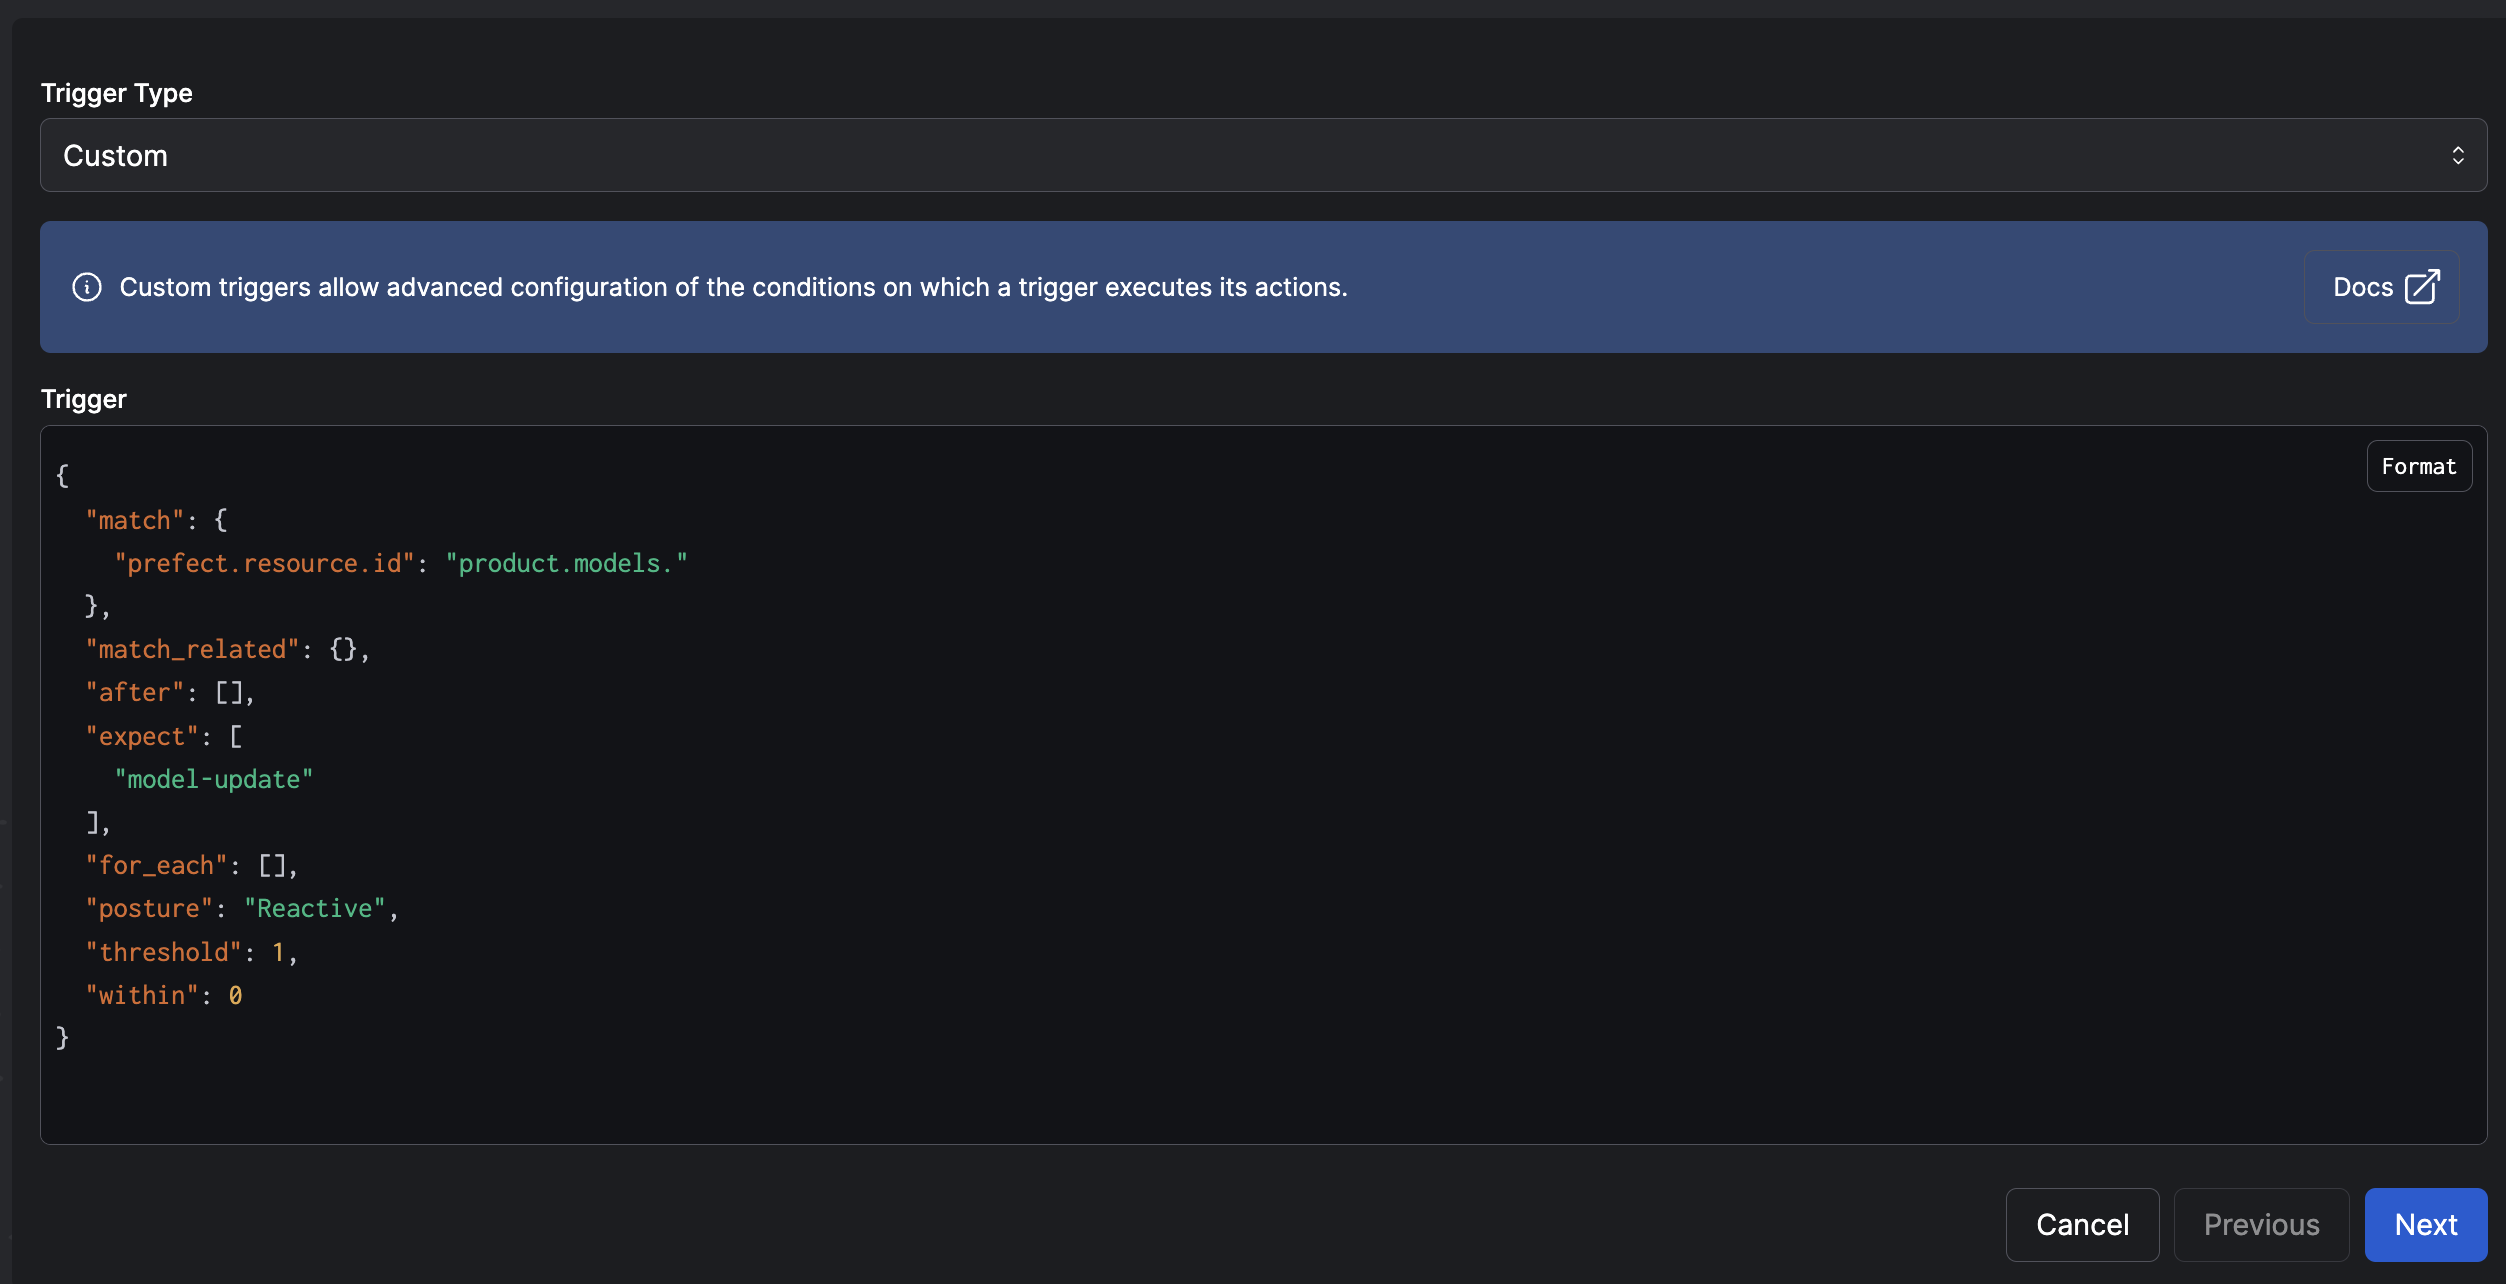
Task: Click the model-update value in expect array
Action: pos(213,779)
